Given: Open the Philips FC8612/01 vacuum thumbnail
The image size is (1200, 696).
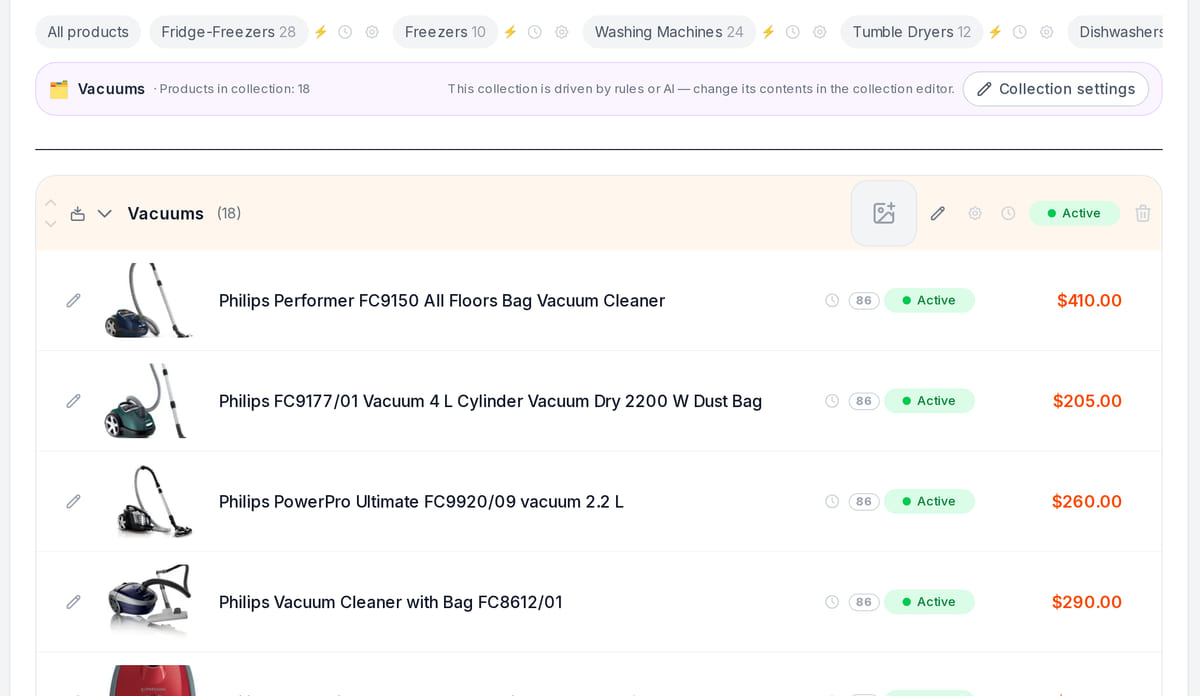Looking at the screenshot, I should point(149,602).
